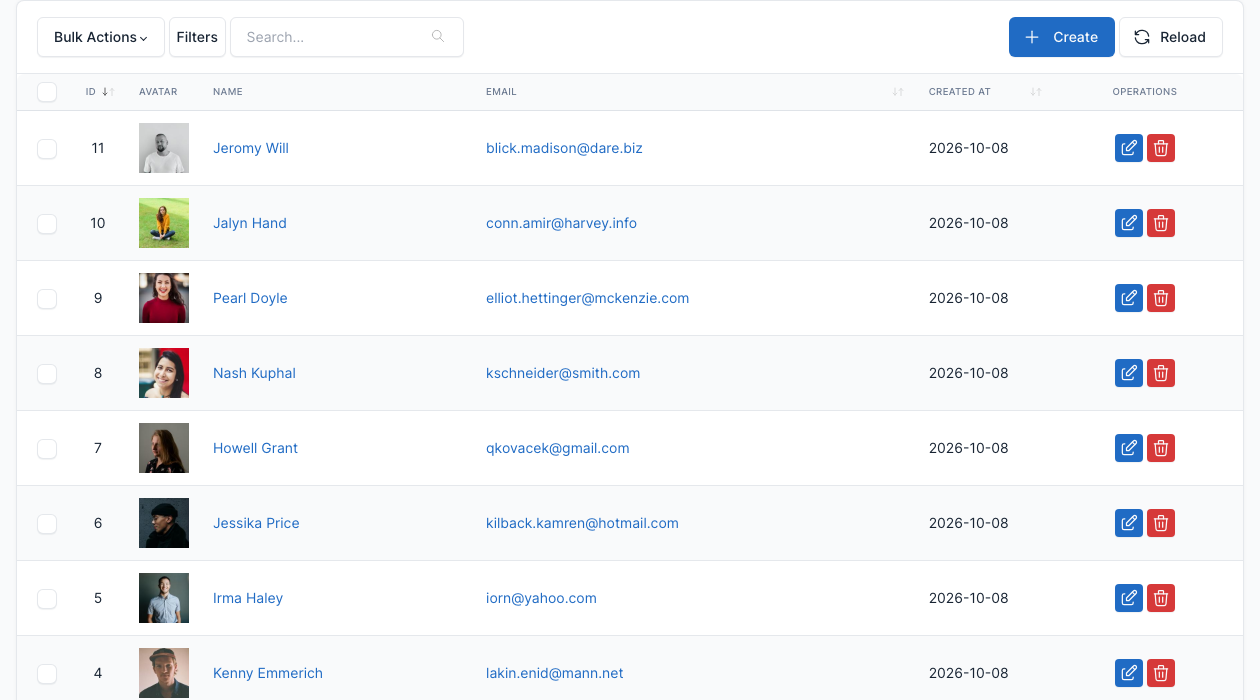
Task: Open the Filters panel
Action: pyautogui.click(x=197, y=37)
